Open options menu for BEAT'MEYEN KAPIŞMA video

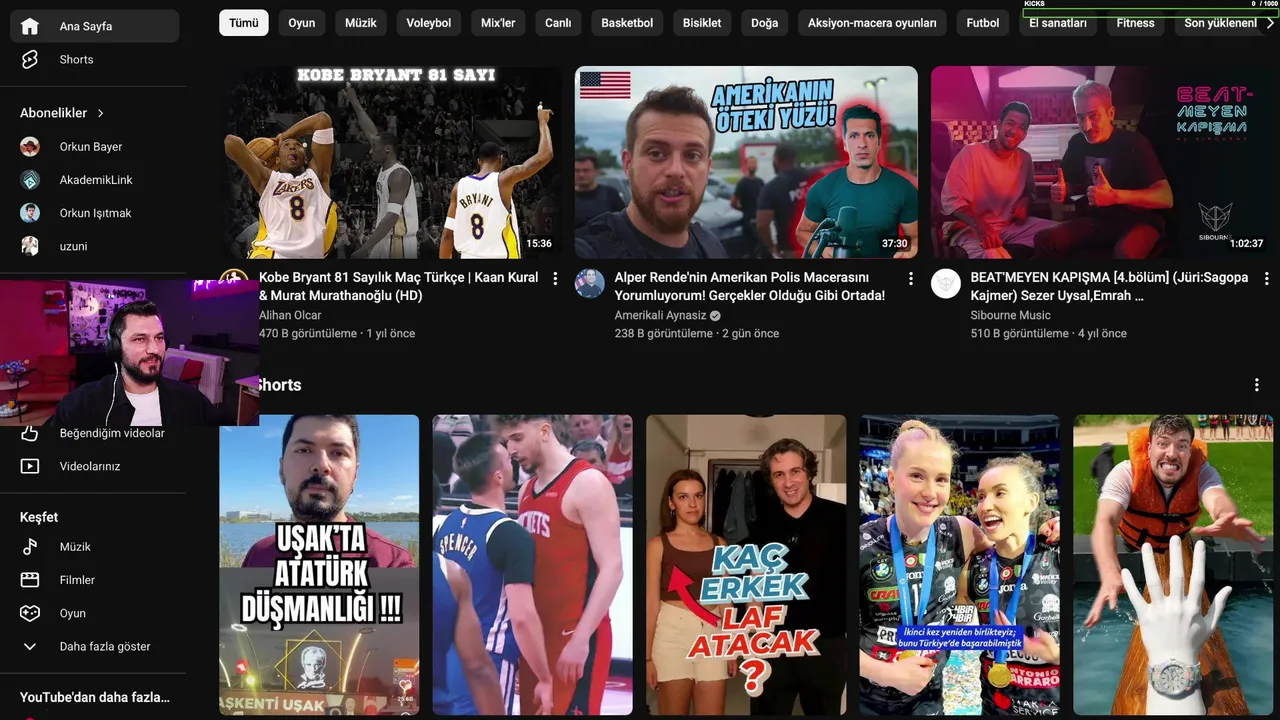1266,278
